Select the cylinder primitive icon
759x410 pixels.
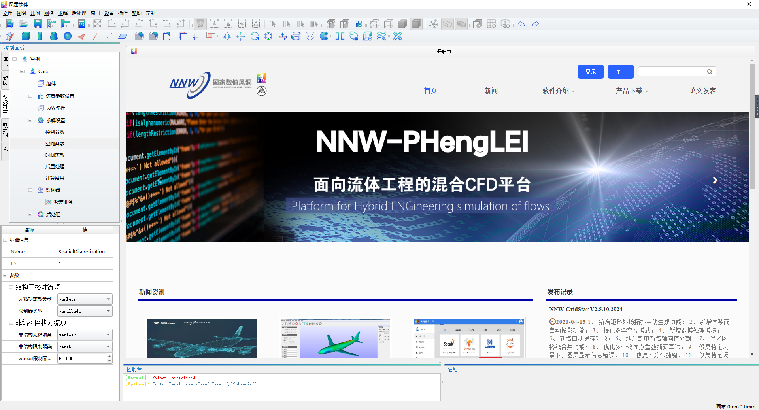[x=40, y=36]
